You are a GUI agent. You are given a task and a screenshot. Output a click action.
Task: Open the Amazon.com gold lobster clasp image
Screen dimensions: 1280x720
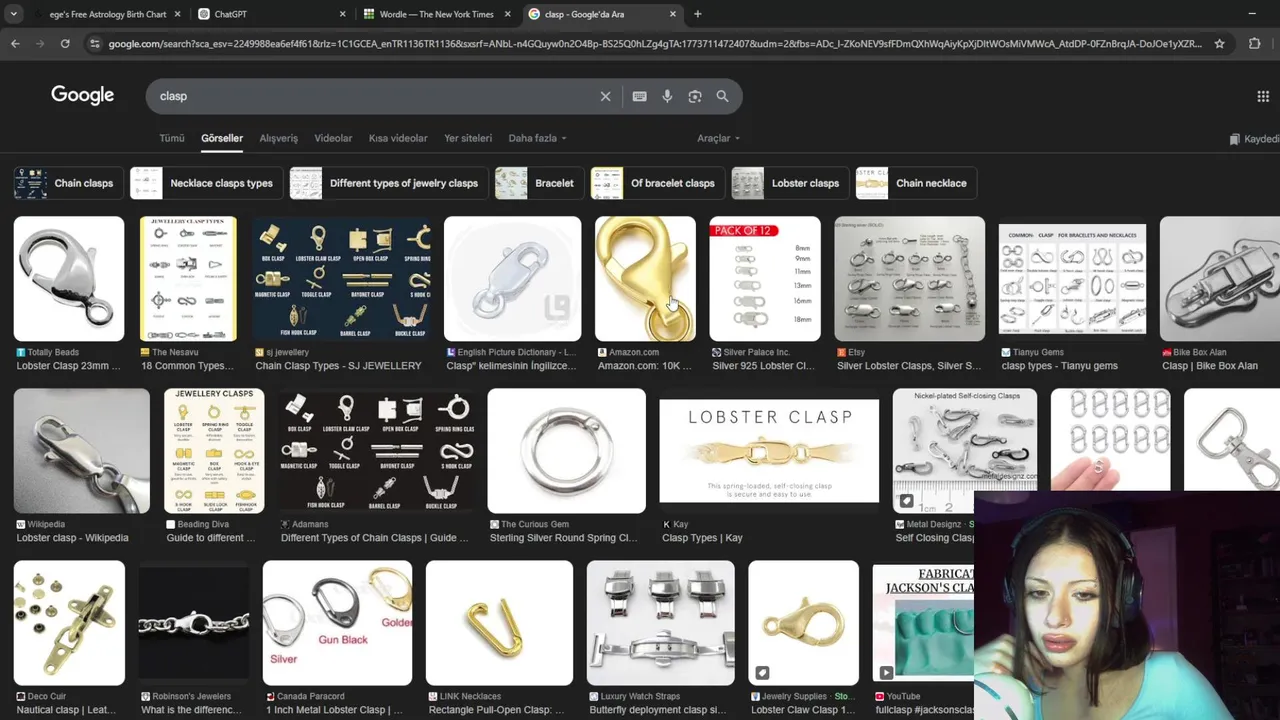(645, 279)
